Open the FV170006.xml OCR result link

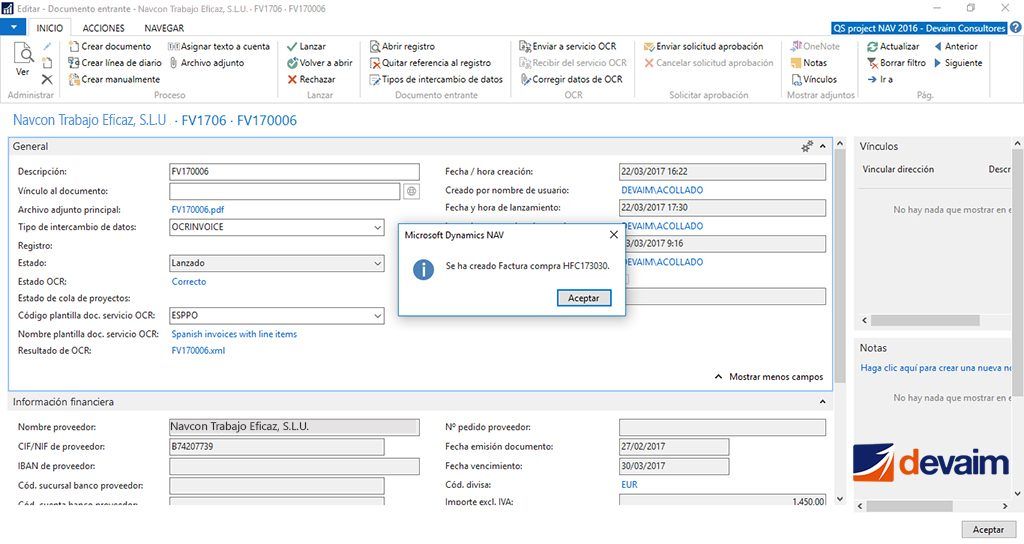[199, 351]
